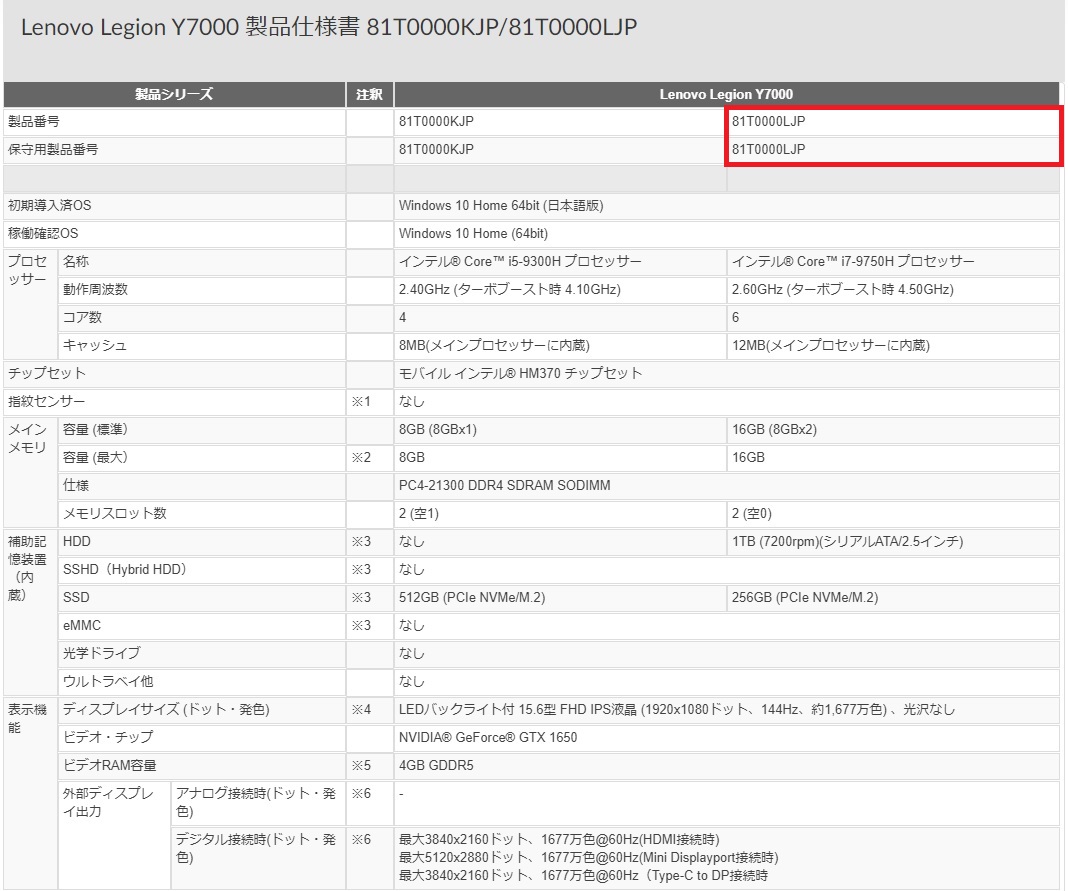Image resolution: width=1068 pixels, height=891 pixels.
Task: Select the 16GB (8GBx2) memory value
Action: [774, 429]
